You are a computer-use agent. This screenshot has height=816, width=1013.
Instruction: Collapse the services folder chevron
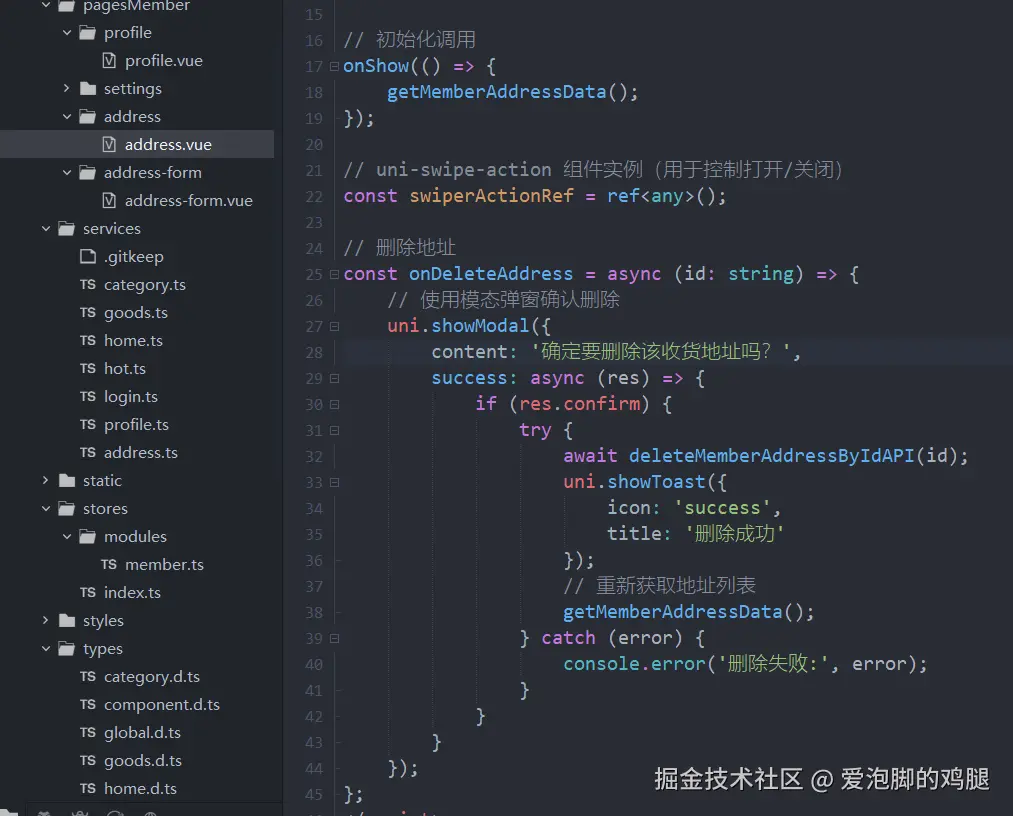[x=46, y=229]
